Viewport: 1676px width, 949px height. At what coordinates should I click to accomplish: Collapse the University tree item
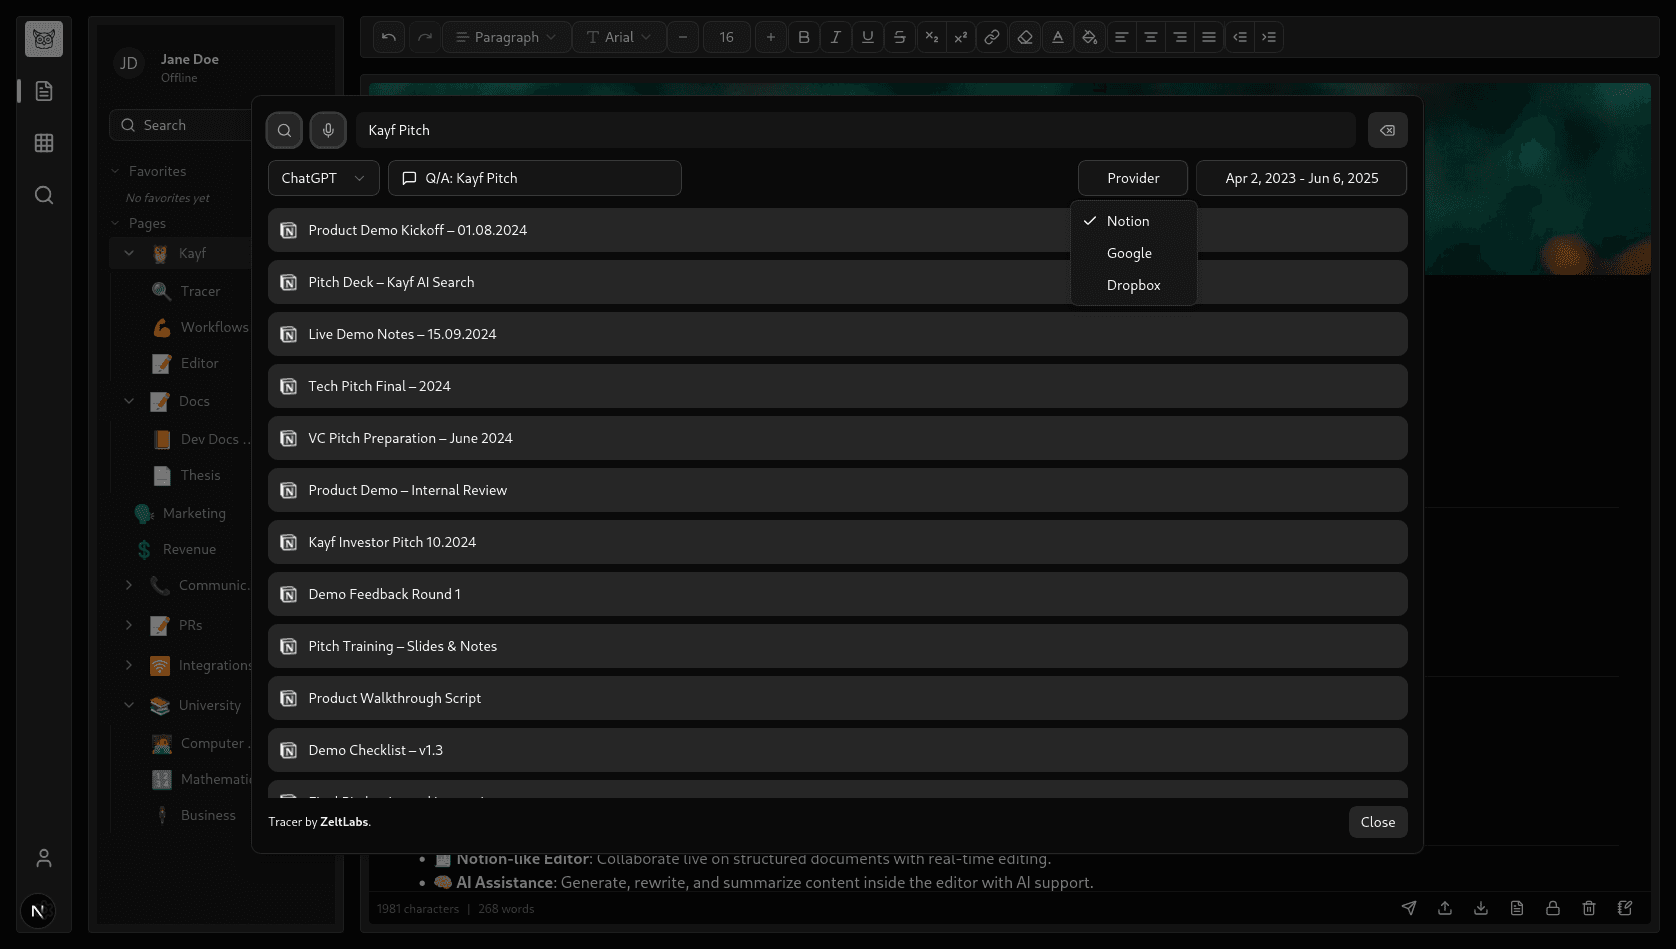pyautogui.click(x=129, y=705)
